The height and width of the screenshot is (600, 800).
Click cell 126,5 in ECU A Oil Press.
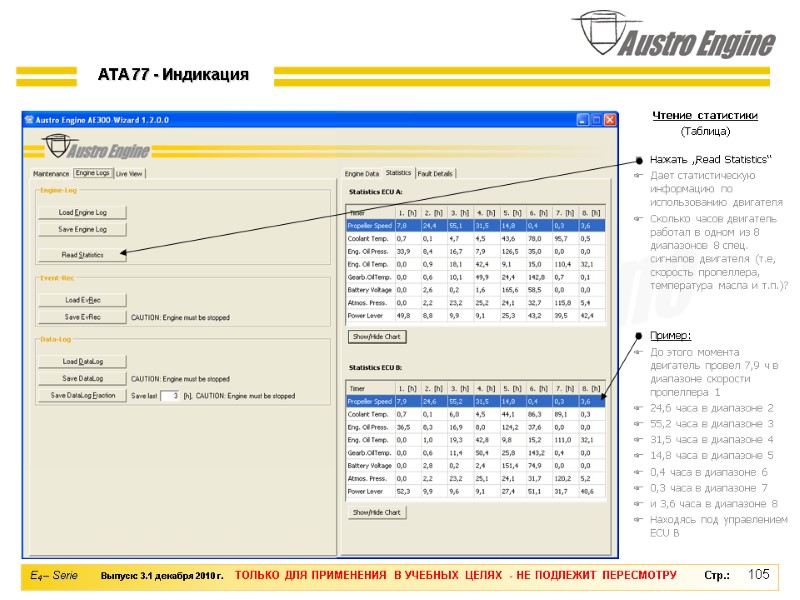coord(513,252)
